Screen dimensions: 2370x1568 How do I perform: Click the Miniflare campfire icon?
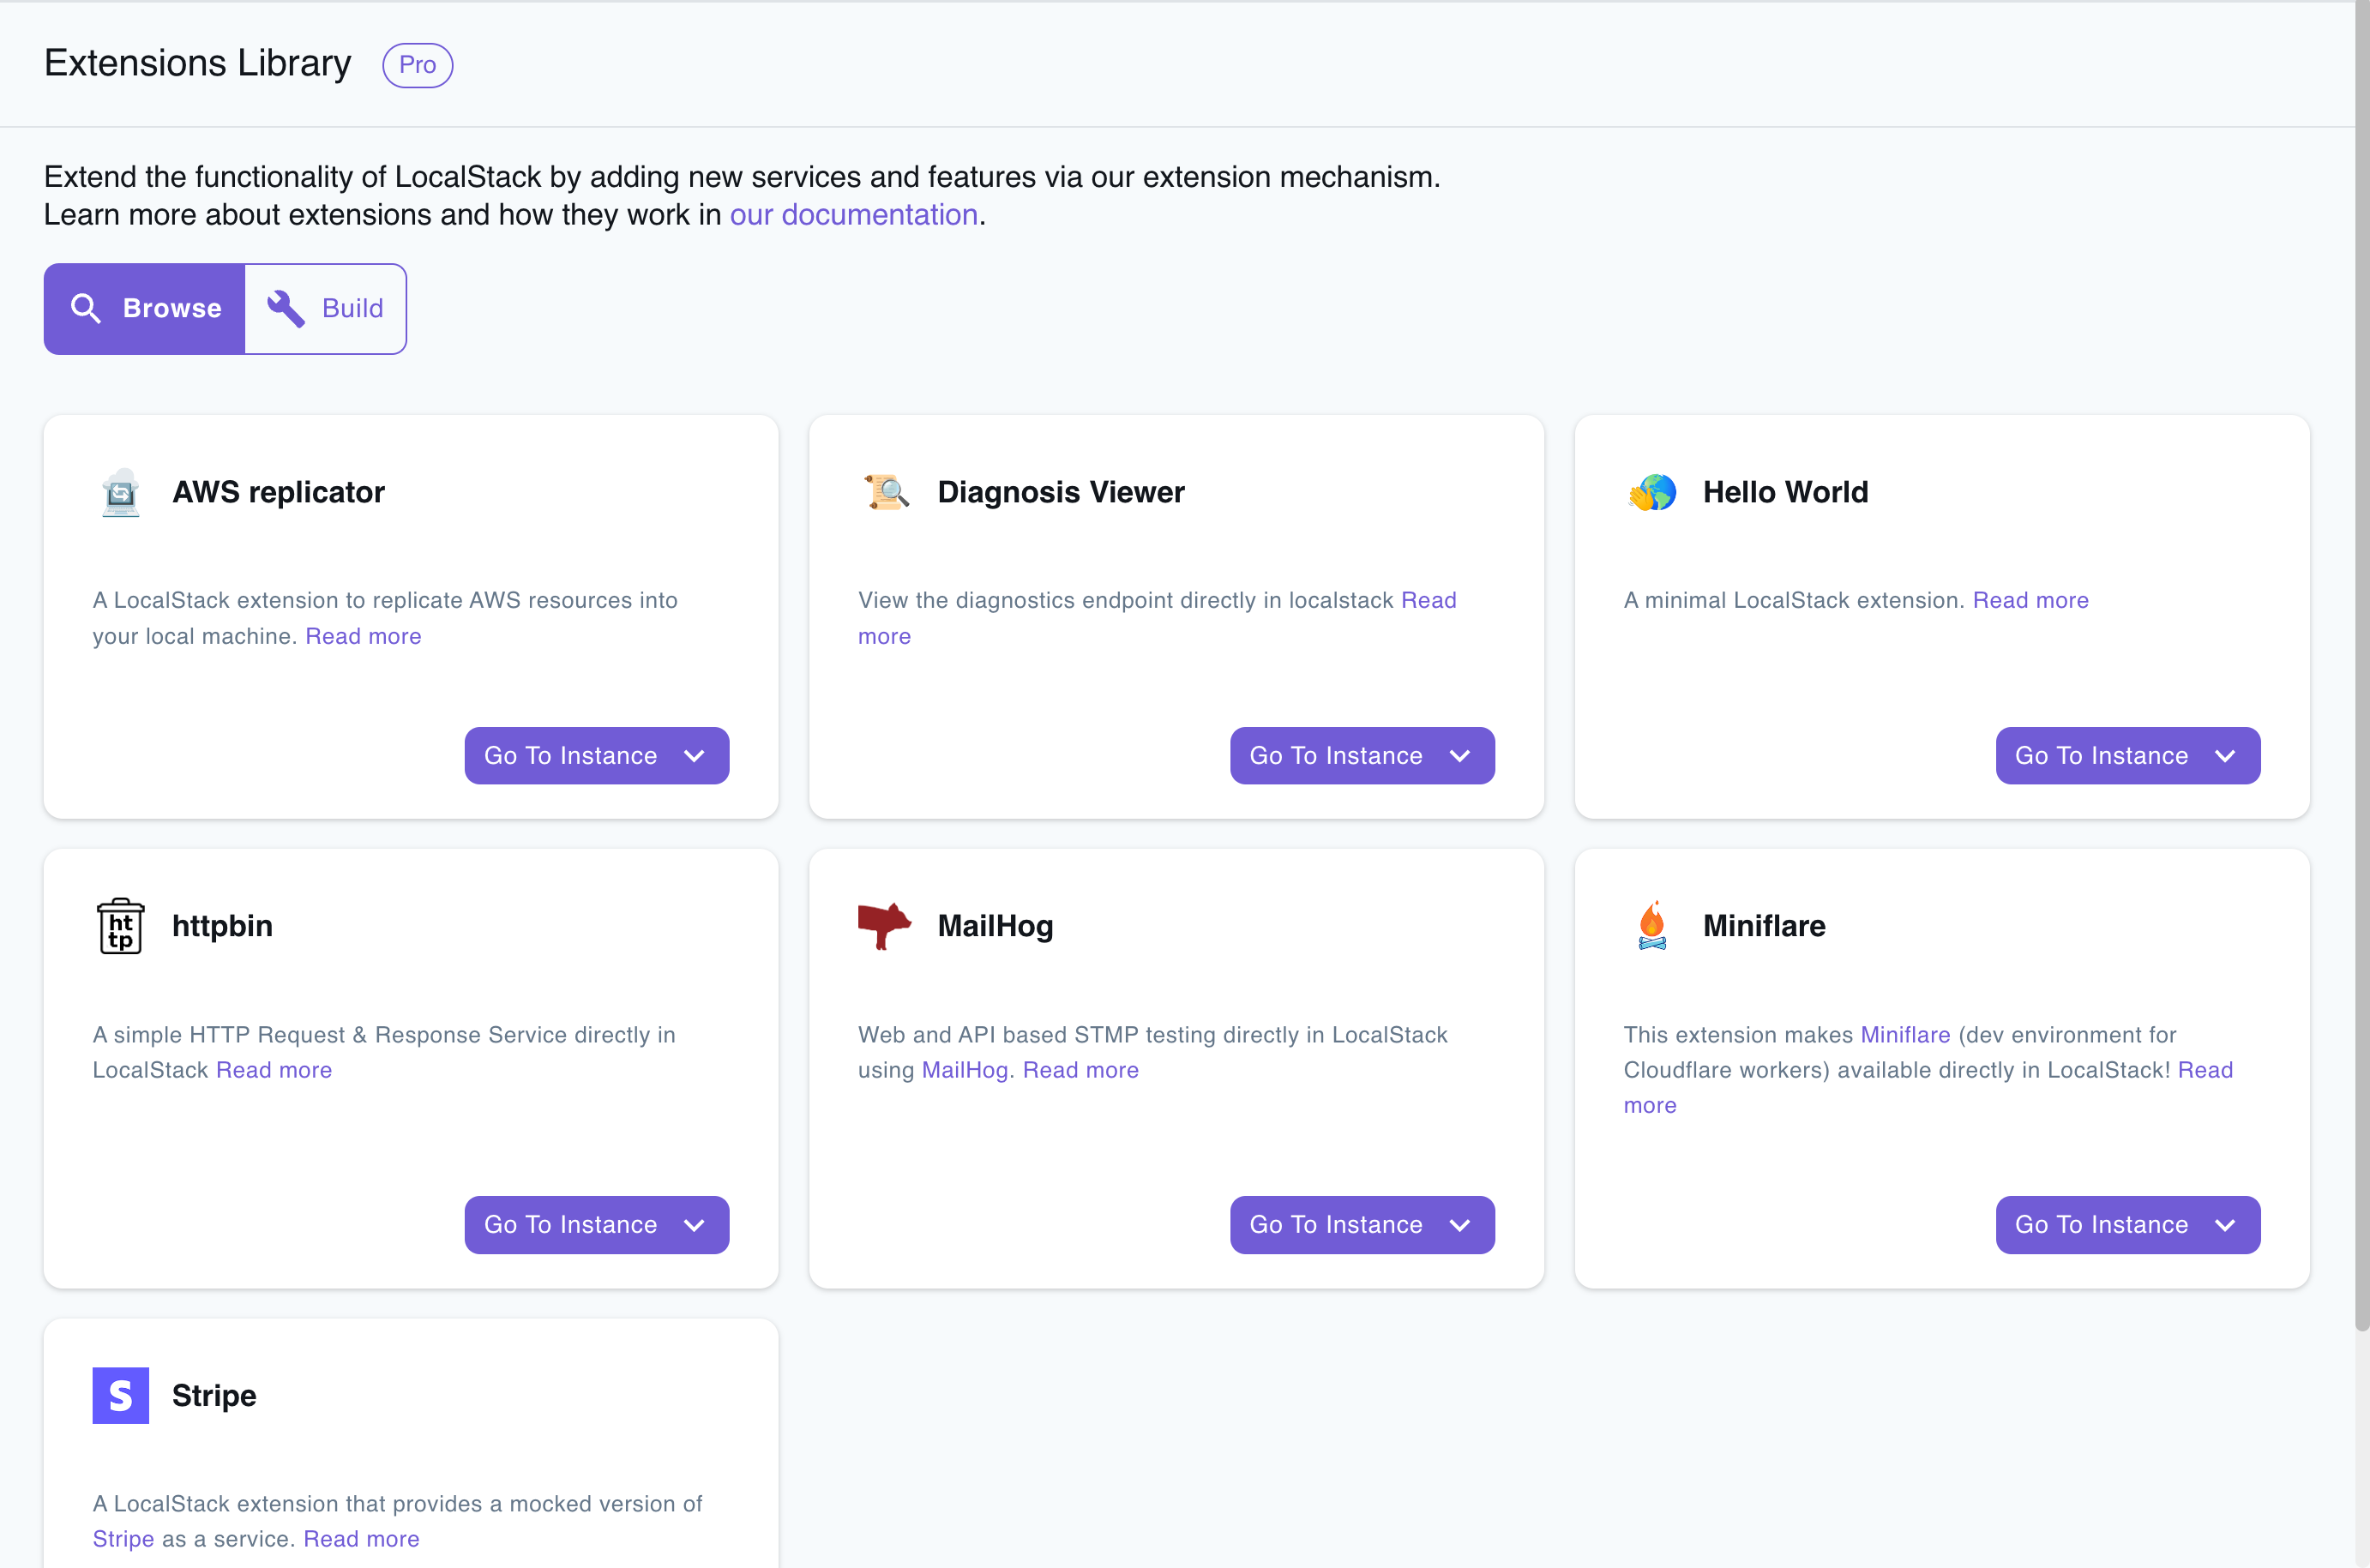pos(1651,926)
